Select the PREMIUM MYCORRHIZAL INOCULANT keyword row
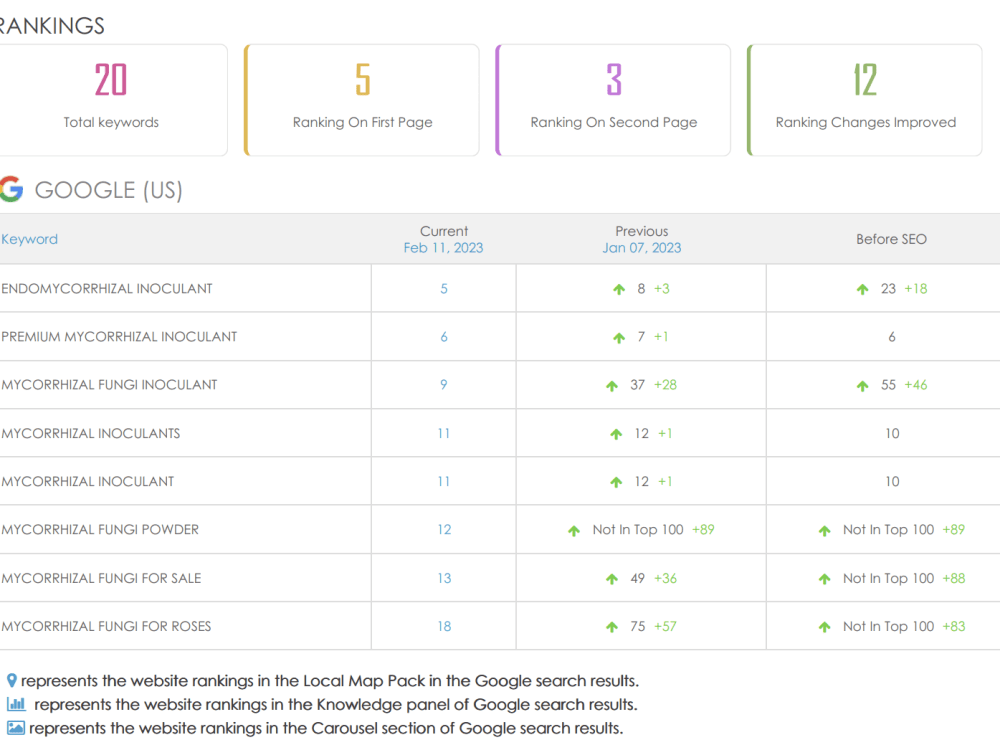 pos(120,337)
